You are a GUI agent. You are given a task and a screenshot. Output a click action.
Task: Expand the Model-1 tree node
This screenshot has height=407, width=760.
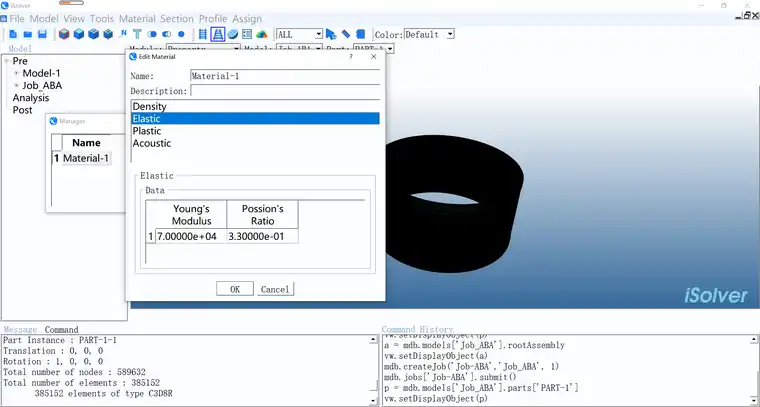[x=16, y=73]
